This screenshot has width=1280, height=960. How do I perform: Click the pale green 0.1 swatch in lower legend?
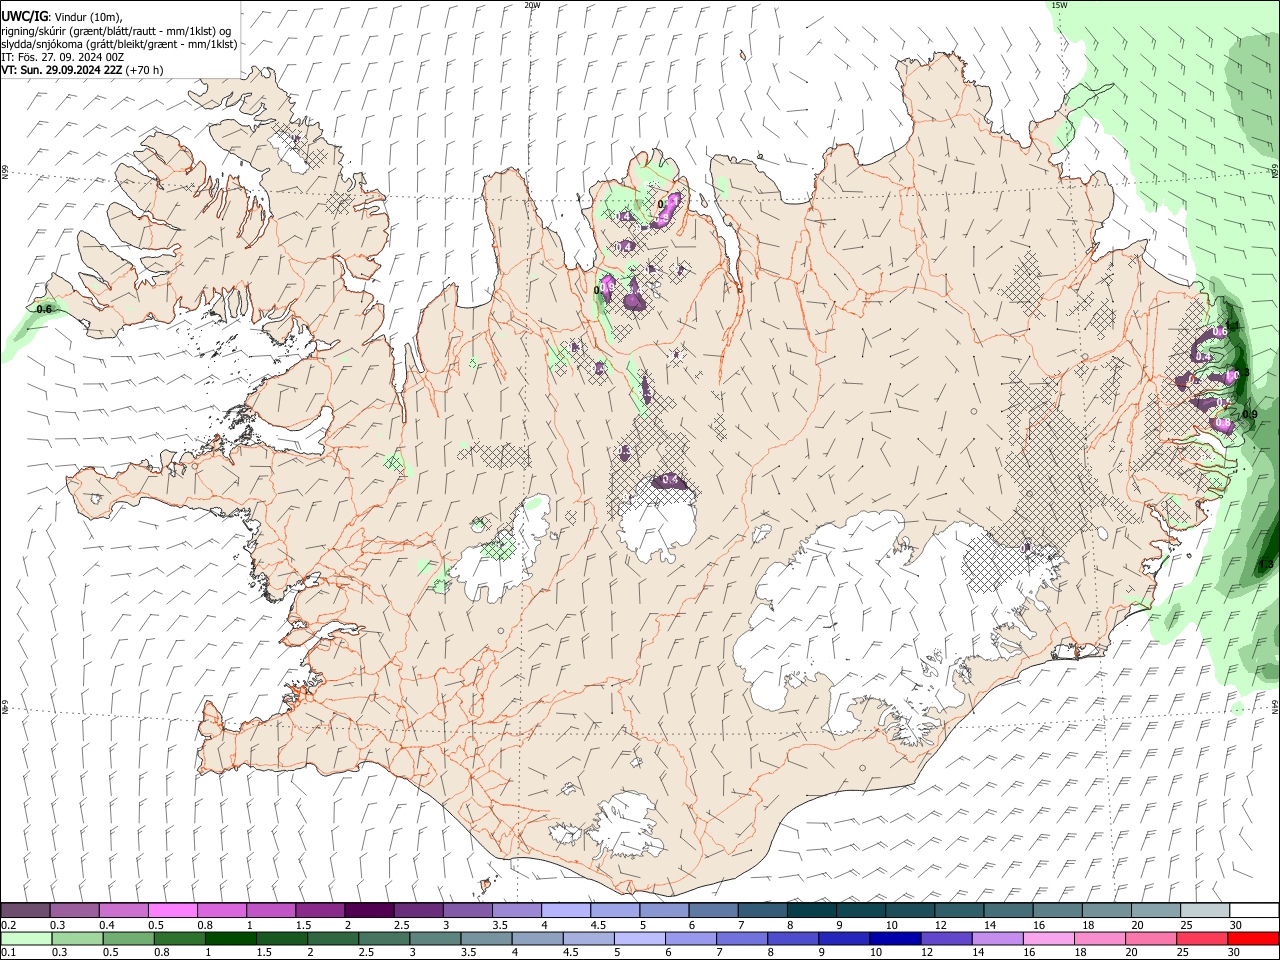coord(26,938)
